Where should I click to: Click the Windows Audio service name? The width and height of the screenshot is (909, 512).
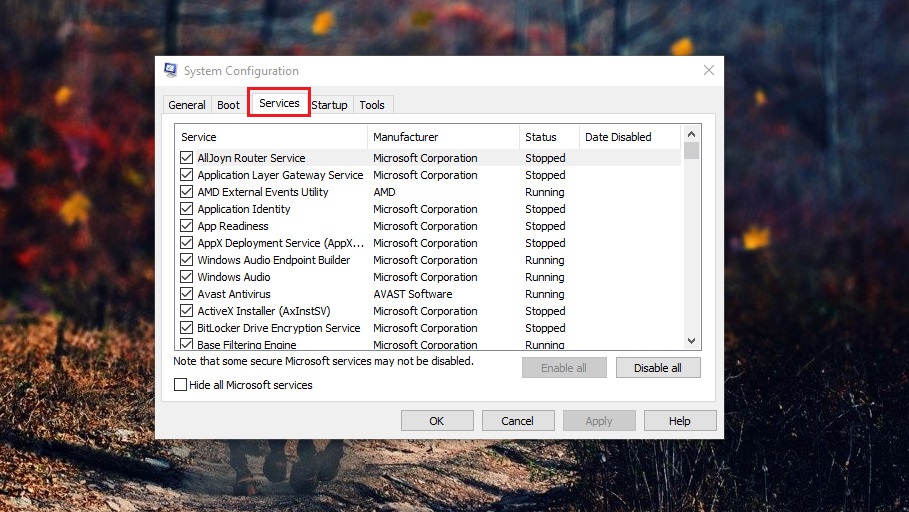point(234,277)
